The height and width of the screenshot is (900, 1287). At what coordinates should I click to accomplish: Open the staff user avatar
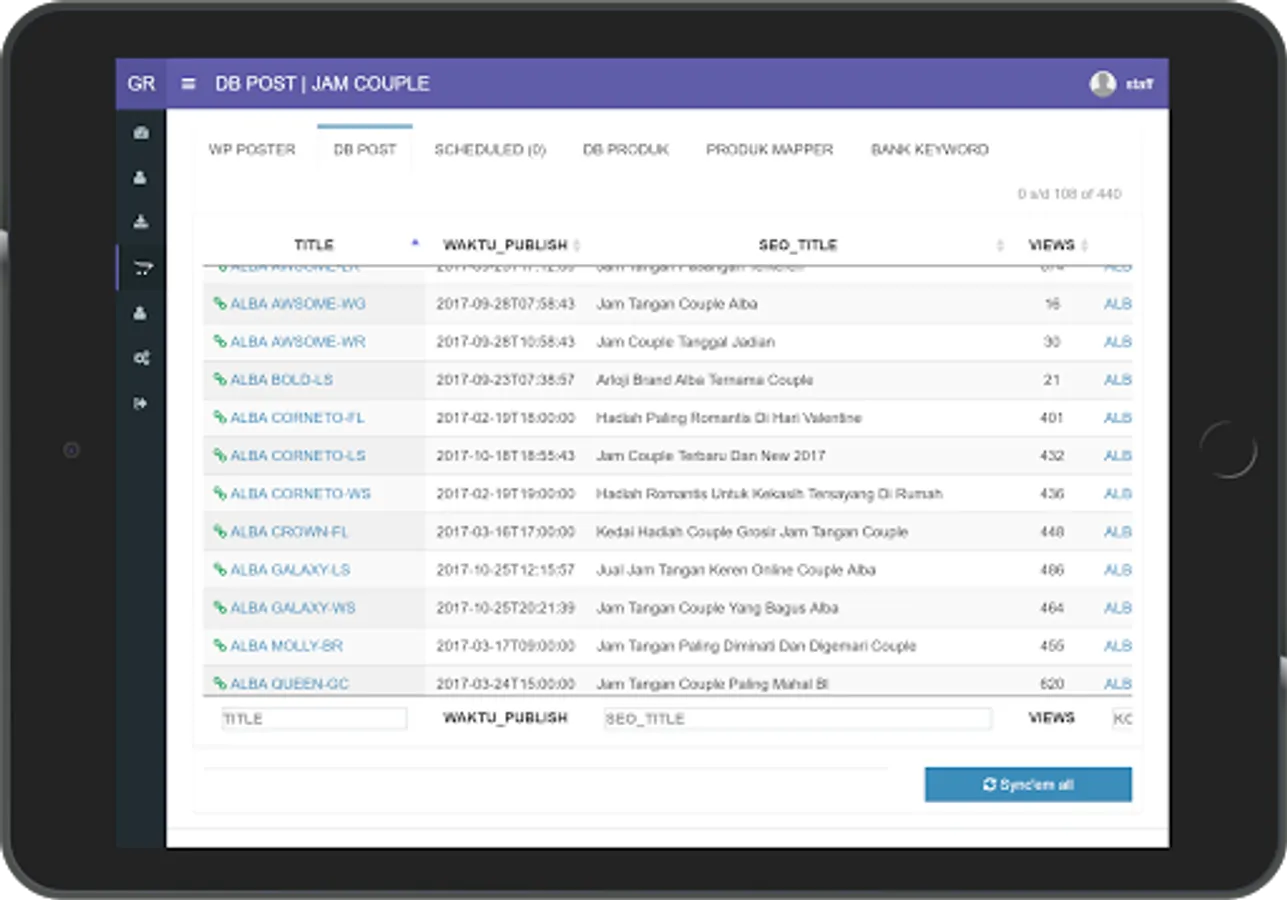point(1103,84)
